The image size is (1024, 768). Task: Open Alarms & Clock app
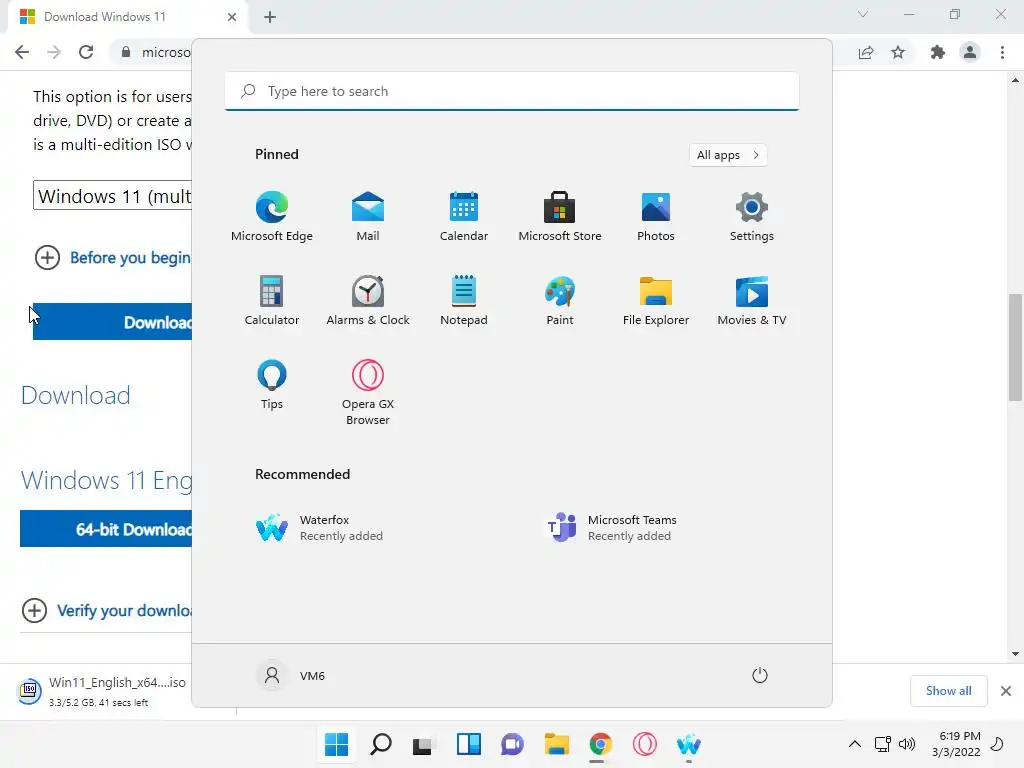click(x=368, y=300)
